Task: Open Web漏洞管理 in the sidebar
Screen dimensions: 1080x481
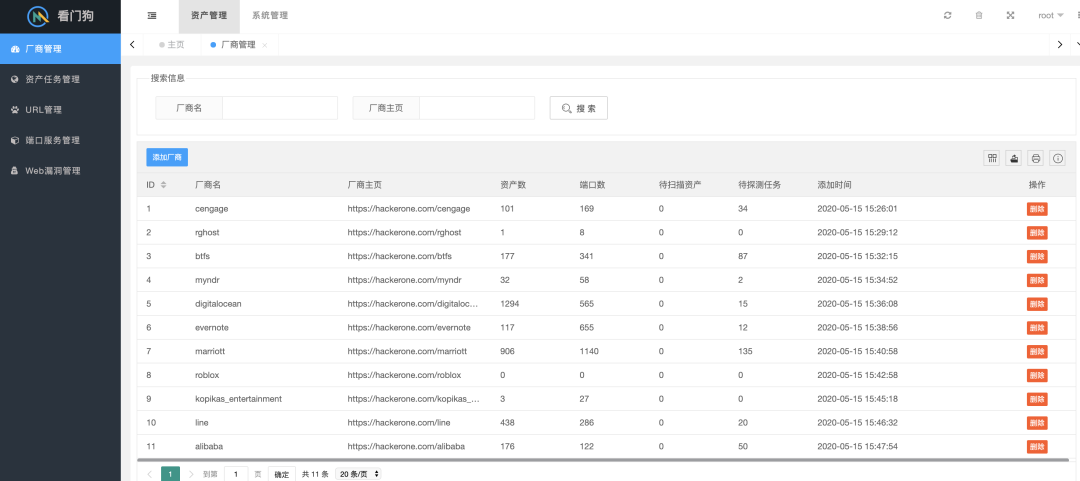Action: point(61,170)
